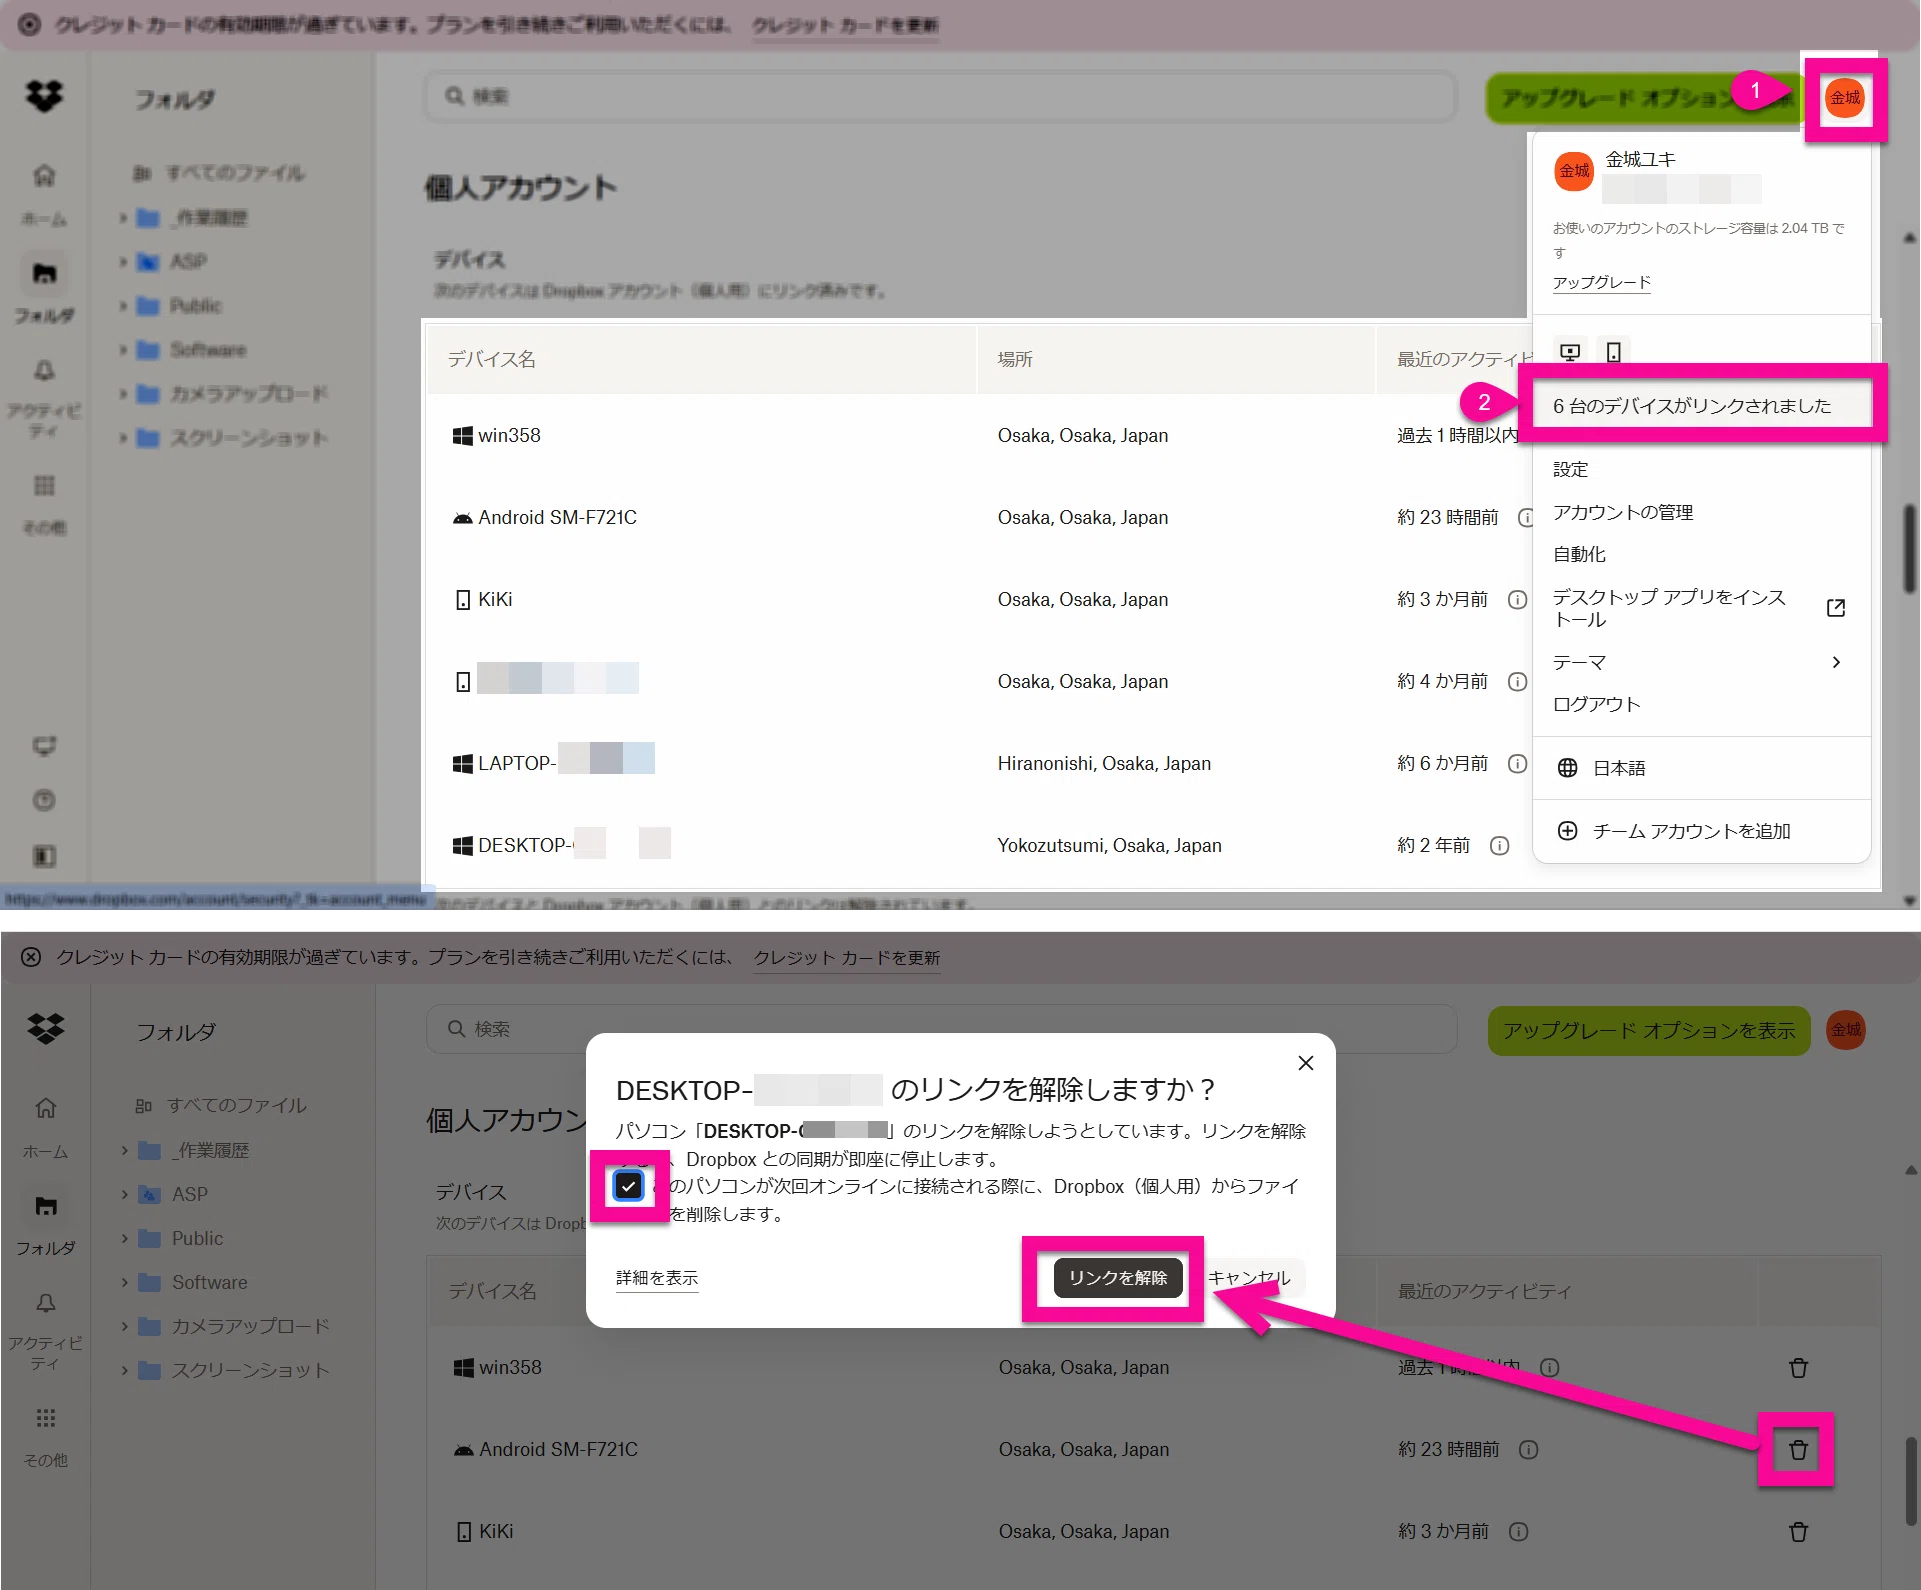Click the Dropbox logo in the lower screenshot

coord(45,1029)
